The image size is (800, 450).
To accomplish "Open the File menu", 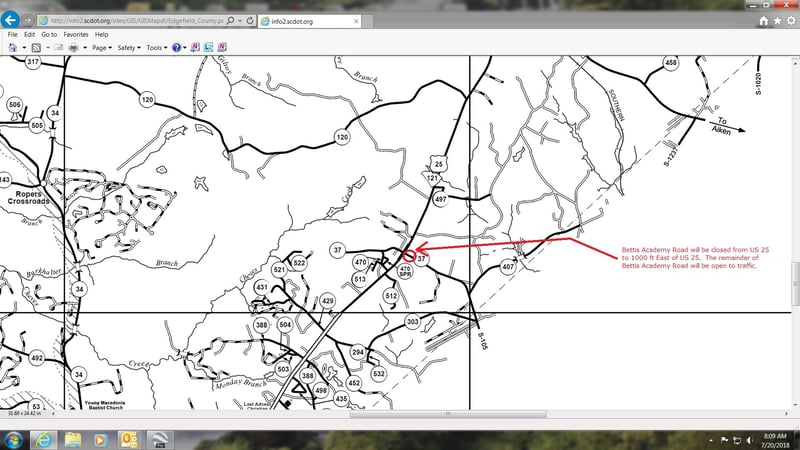I will (13, 34).
